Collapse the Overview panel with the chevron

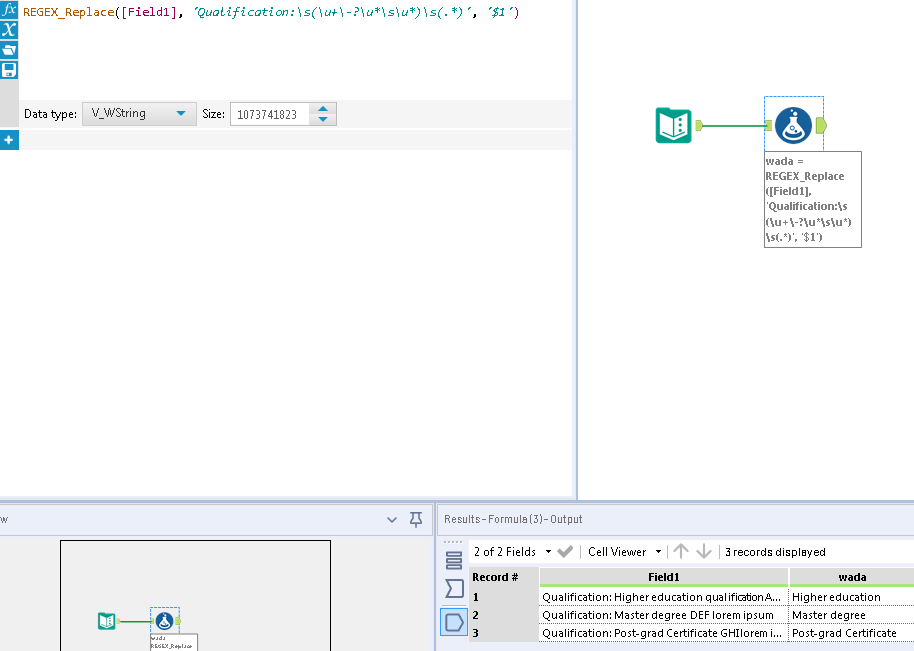pyautogui.click(x=391, y=519)
